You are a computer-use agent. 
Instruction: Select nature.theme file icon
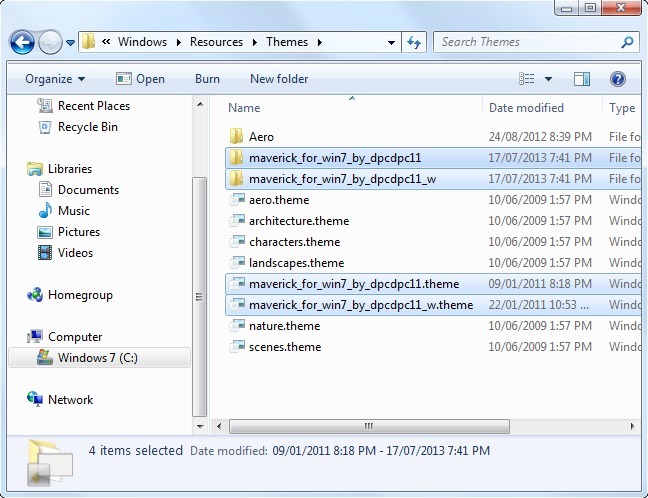tap(237, 326)
